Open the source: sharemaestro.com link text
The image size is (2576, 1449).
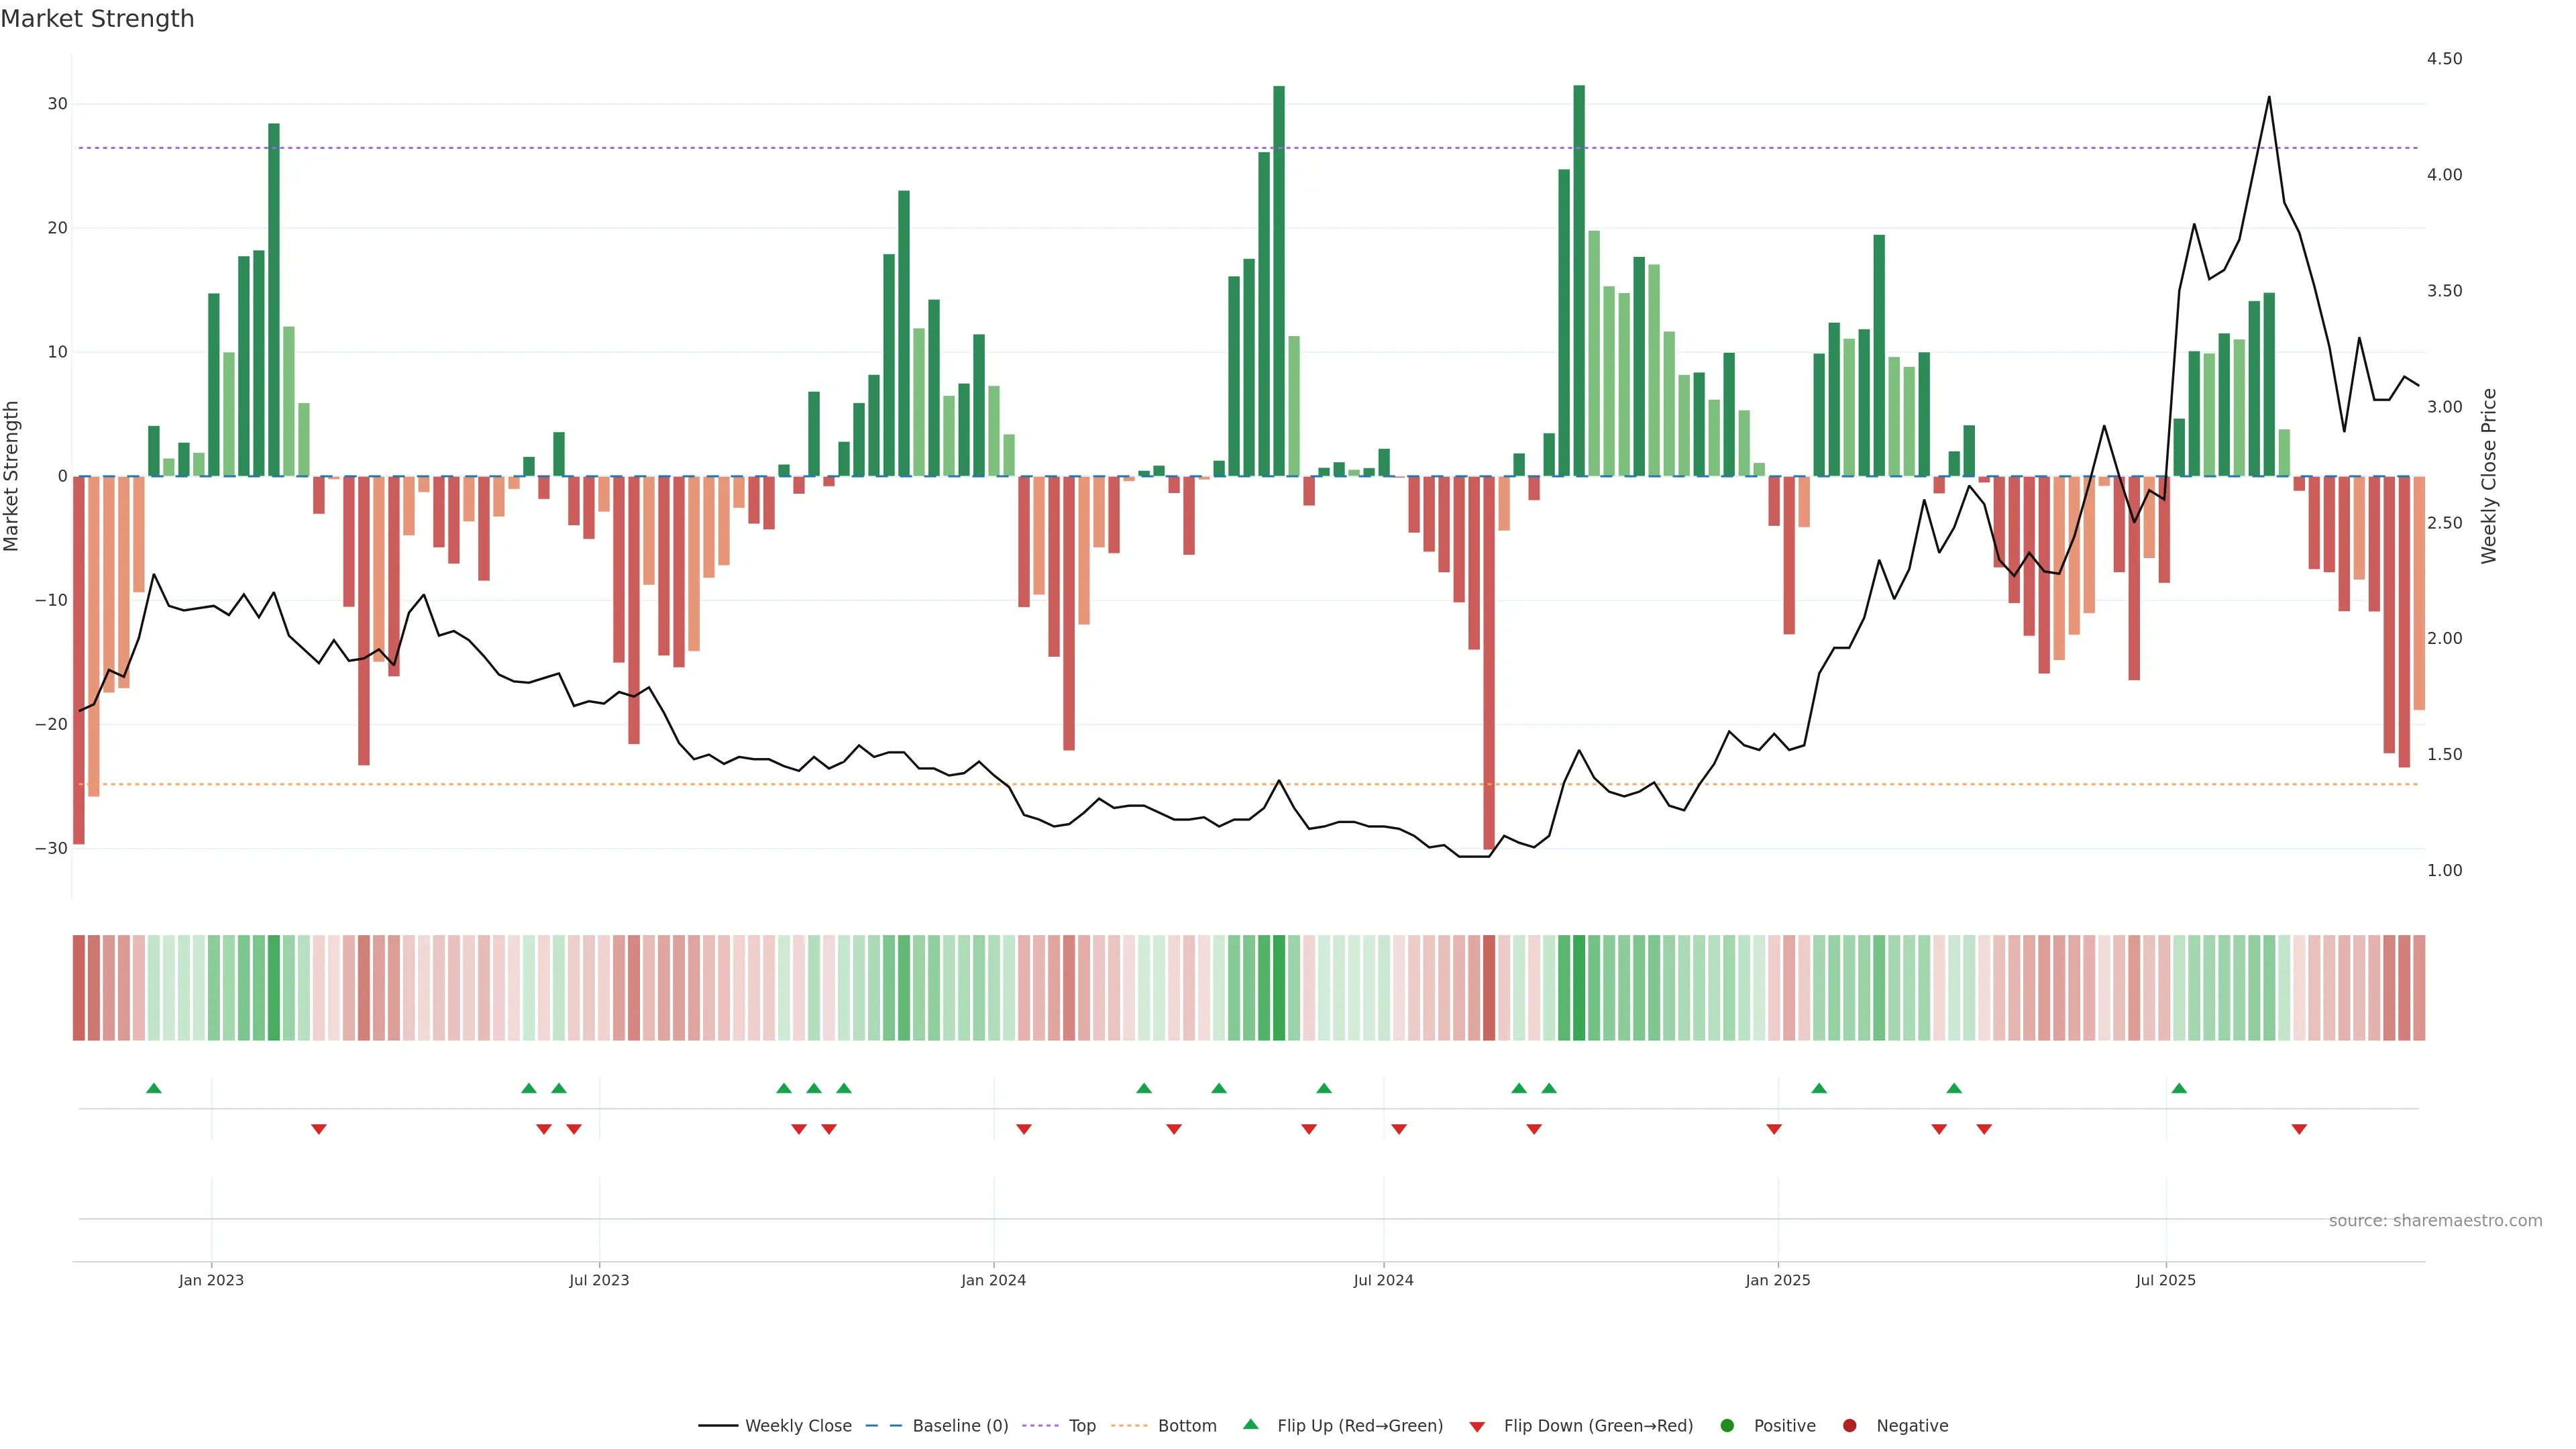pos(2435,1221)
